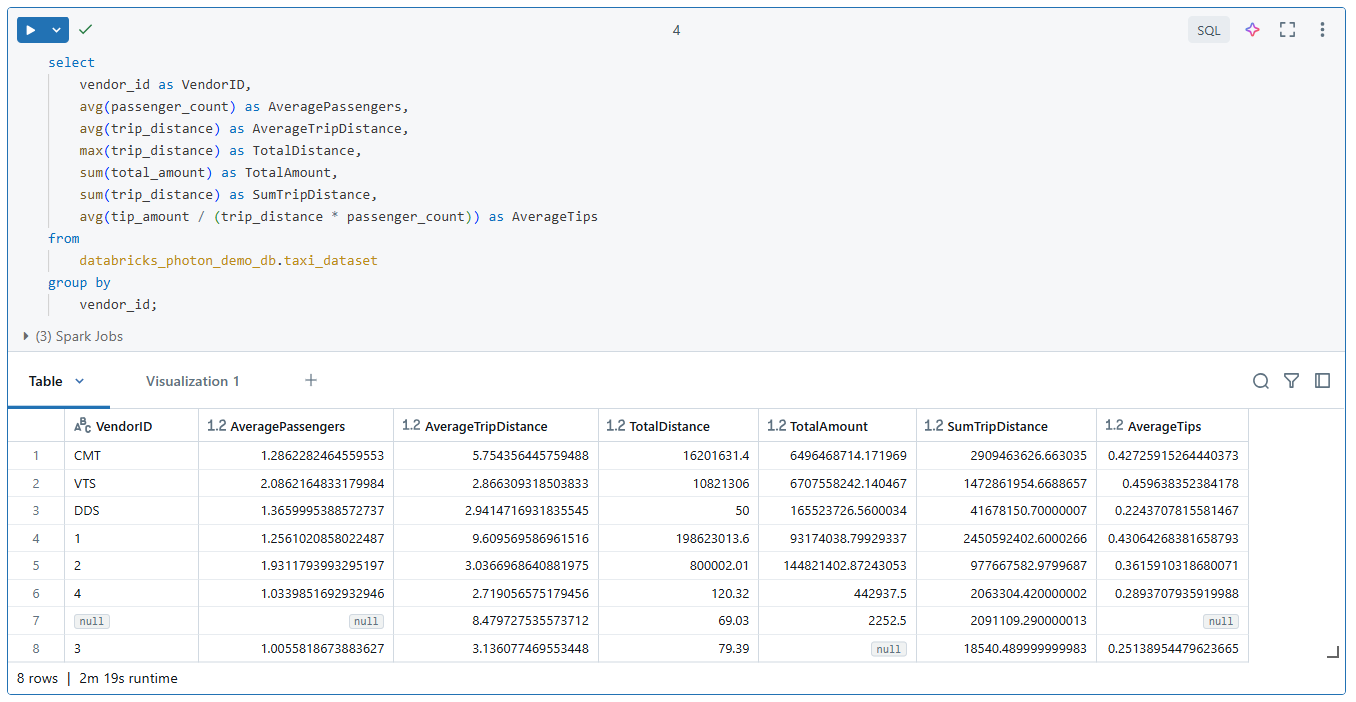This screenshot has height=702, width=1356.
Task: Click the null badge in row 7
Action: tap(91, 621)
